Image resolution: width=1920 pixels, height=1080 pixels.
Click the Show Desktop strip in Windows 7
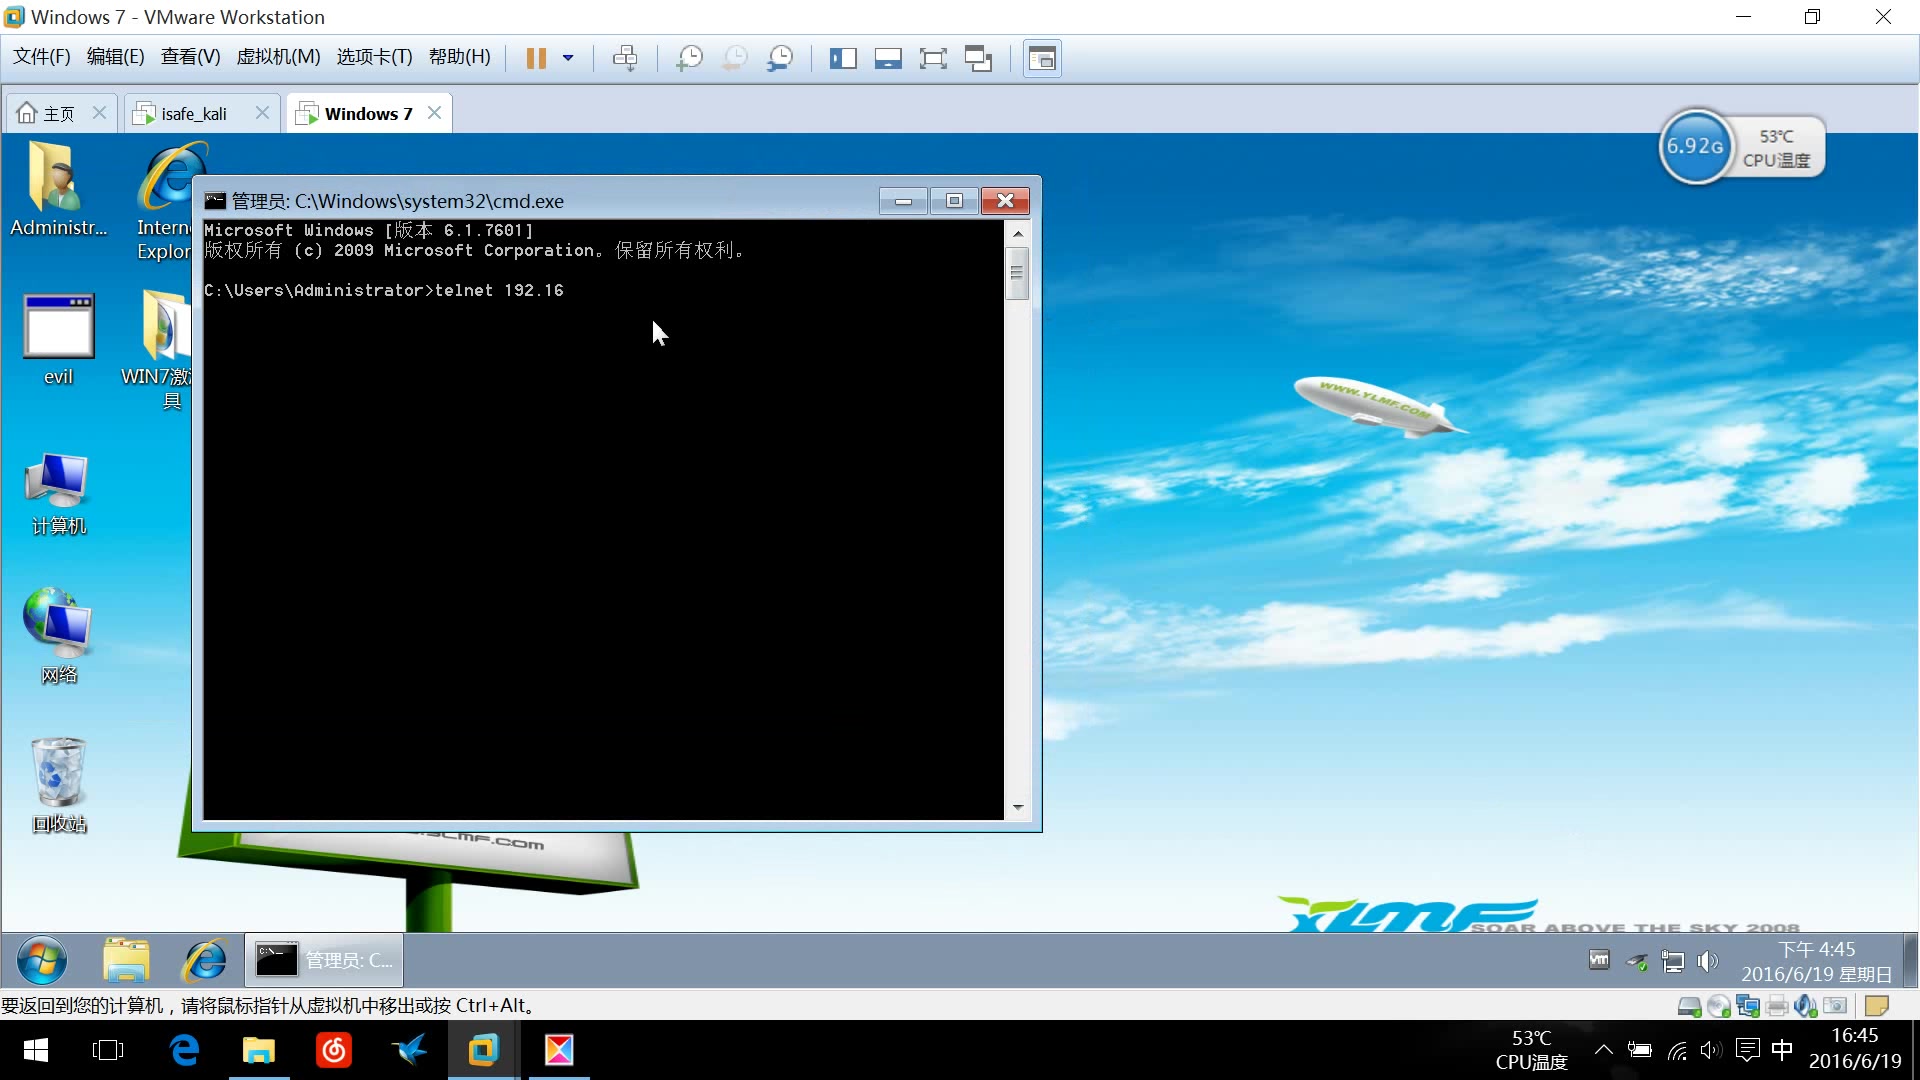pos(1910,961)
